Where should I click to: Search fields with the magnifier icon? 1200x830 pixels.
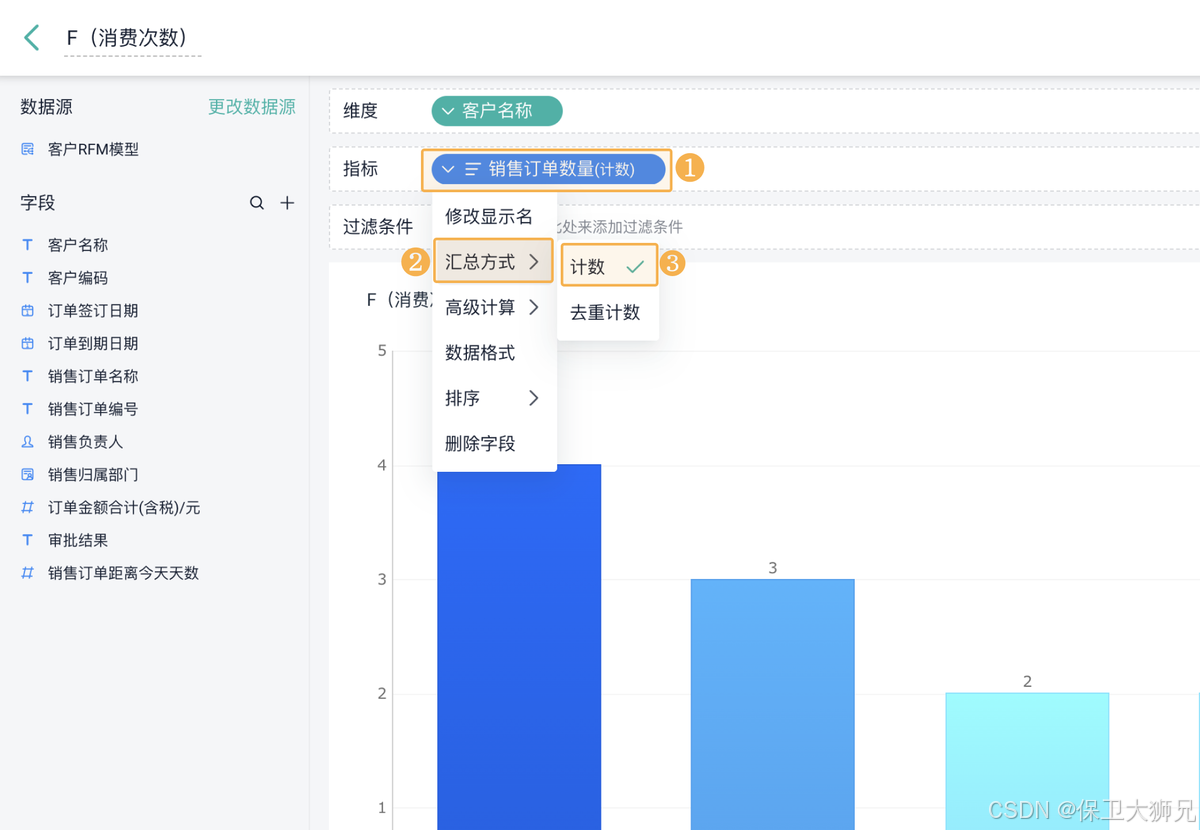(257, 203)
